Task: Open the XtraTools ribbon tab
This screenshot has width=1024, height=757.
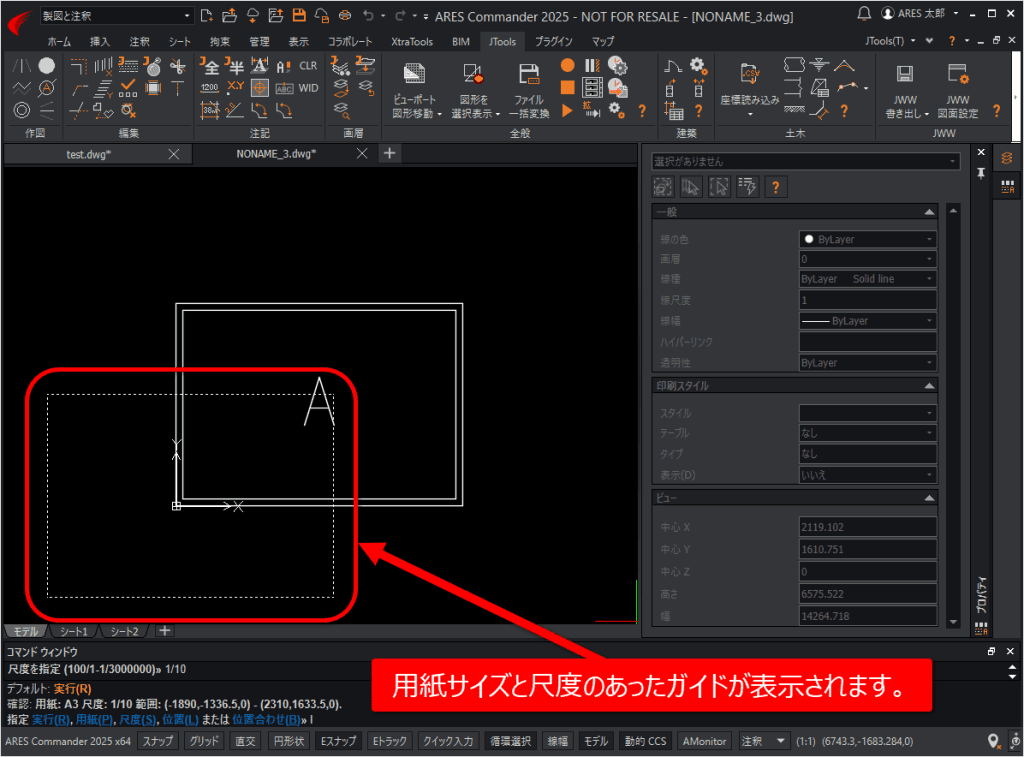Action: pos(412,41)
